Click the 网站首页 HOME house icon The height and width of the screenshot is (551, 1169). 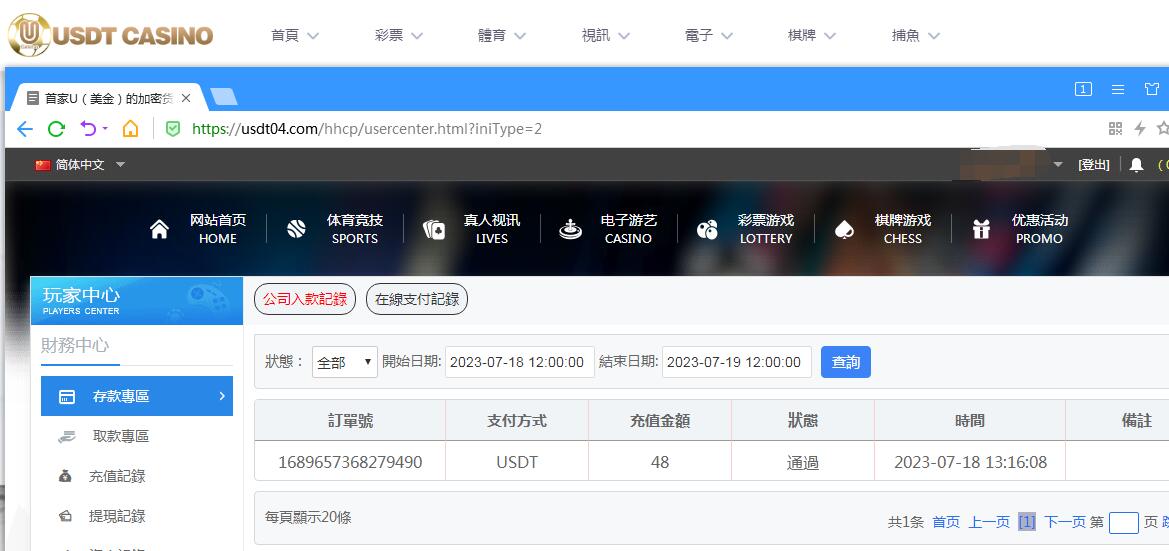click(x=159, y=230)
